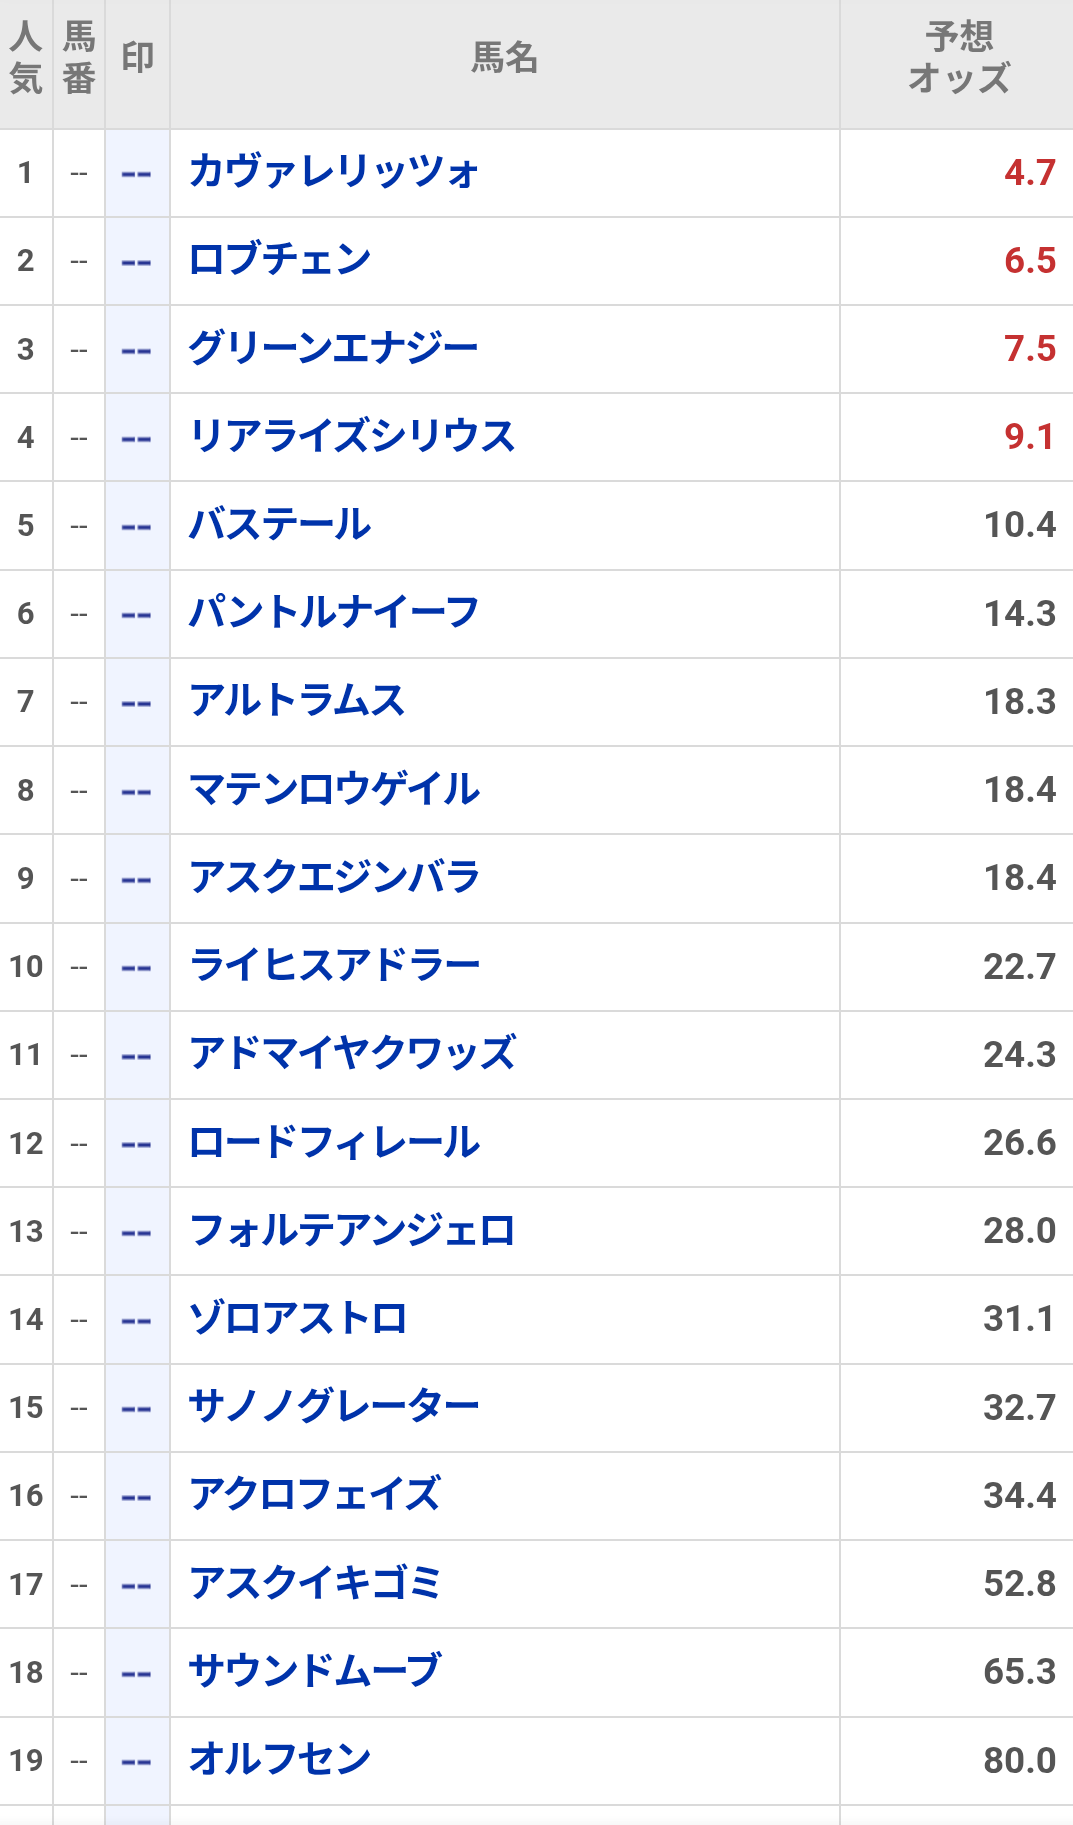Click the サウンドムーブ horse link

click(x=315, y=1672)
